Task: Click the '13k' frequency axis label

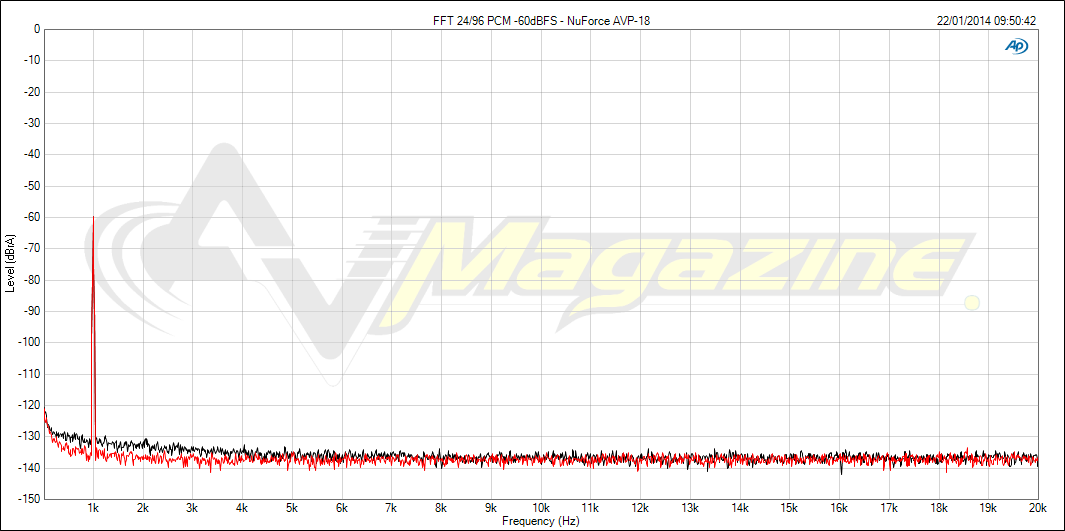Action: click(x=690, y=508)
